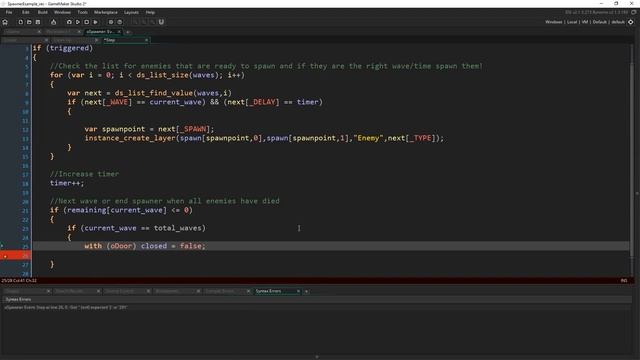
Task: Close the oSpawner Events workspace tab
Action: point(119,31)
